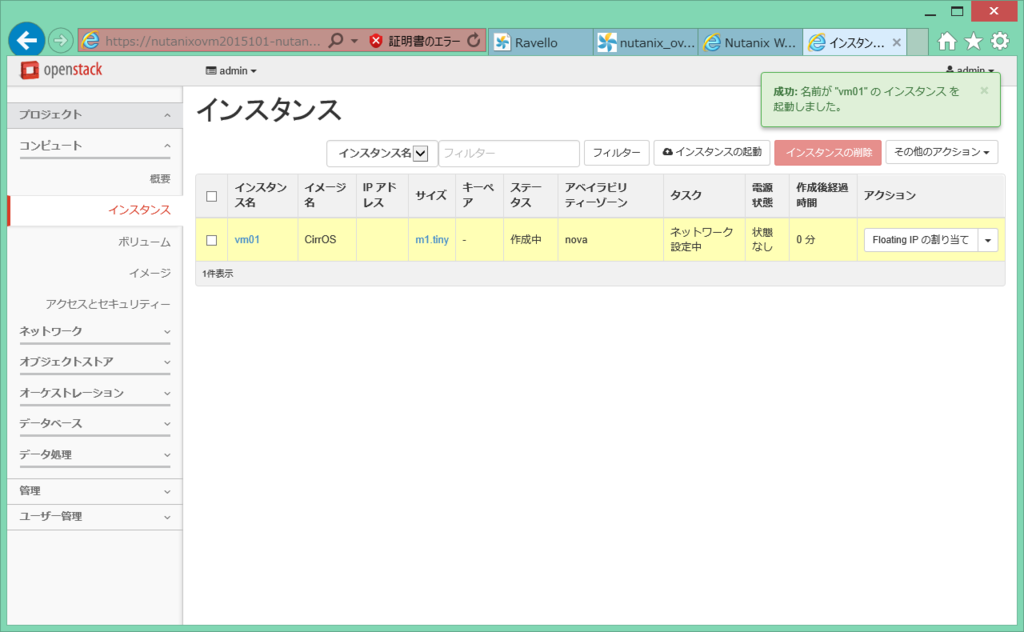Open the vm01 instance link
Screen dimensions: 1024x632
tap(247, 240)
